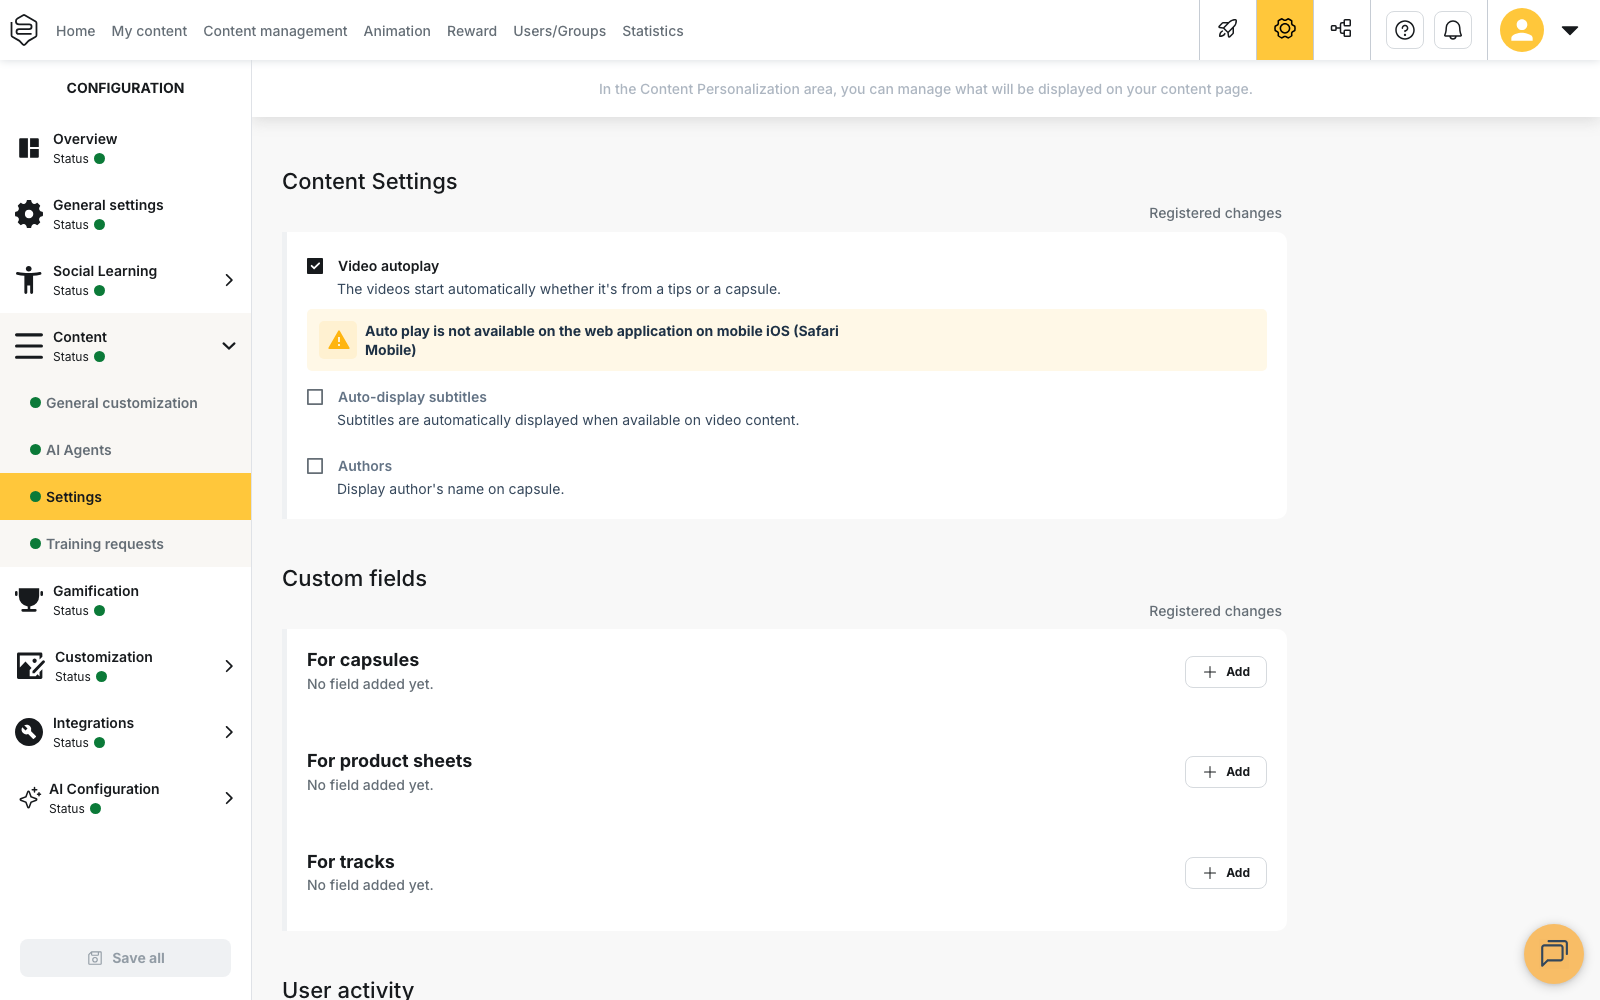Collapse the Content section chevron
The image size is (1600, 1000).
coord(229,346)
